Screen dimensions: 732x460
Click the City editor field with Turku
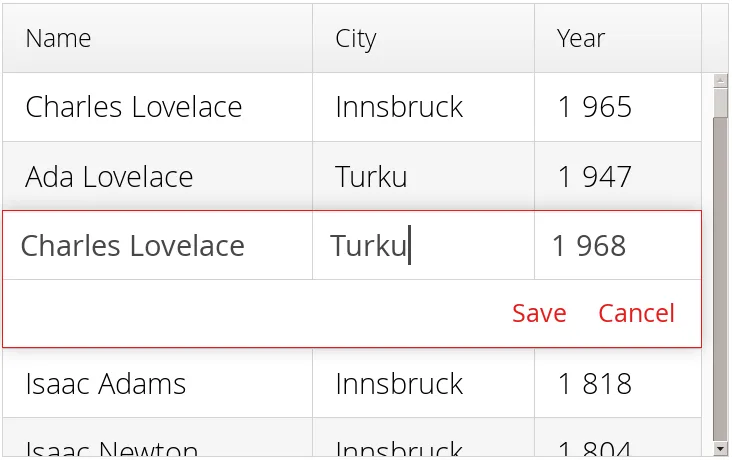pyautogui.click(x=423, y=246)
